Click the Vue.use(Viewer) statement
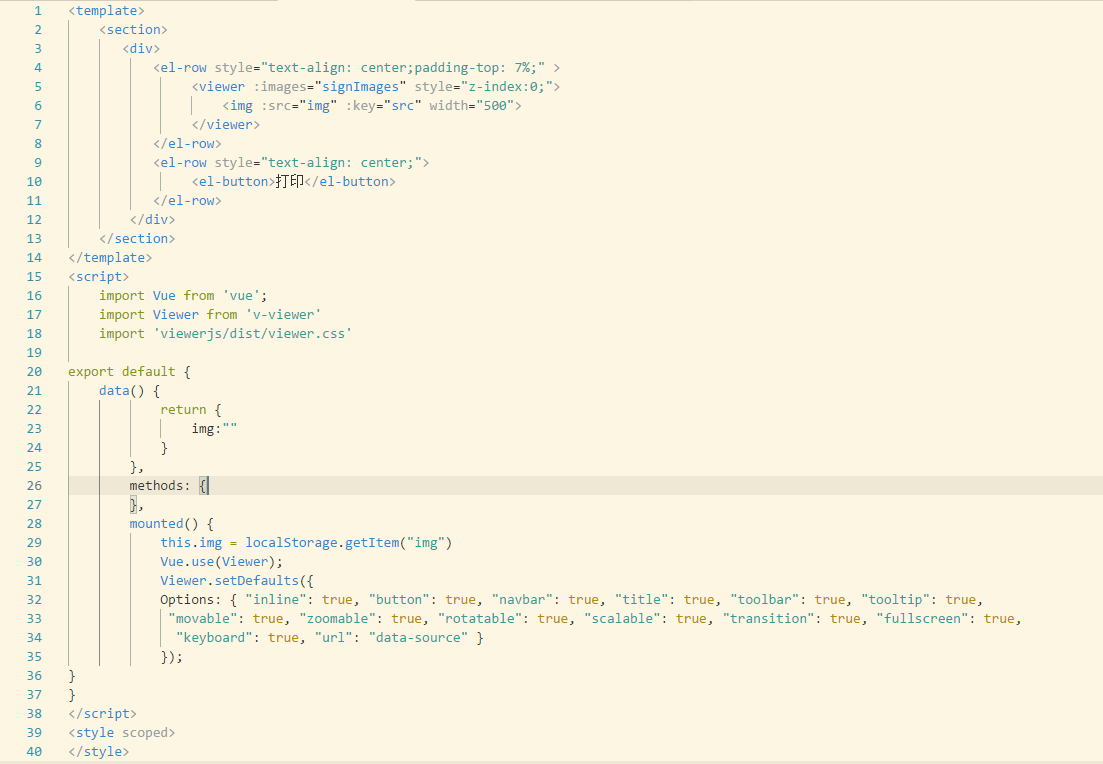This screenshot has height=764, width=1103. click(x=222, y=561)
